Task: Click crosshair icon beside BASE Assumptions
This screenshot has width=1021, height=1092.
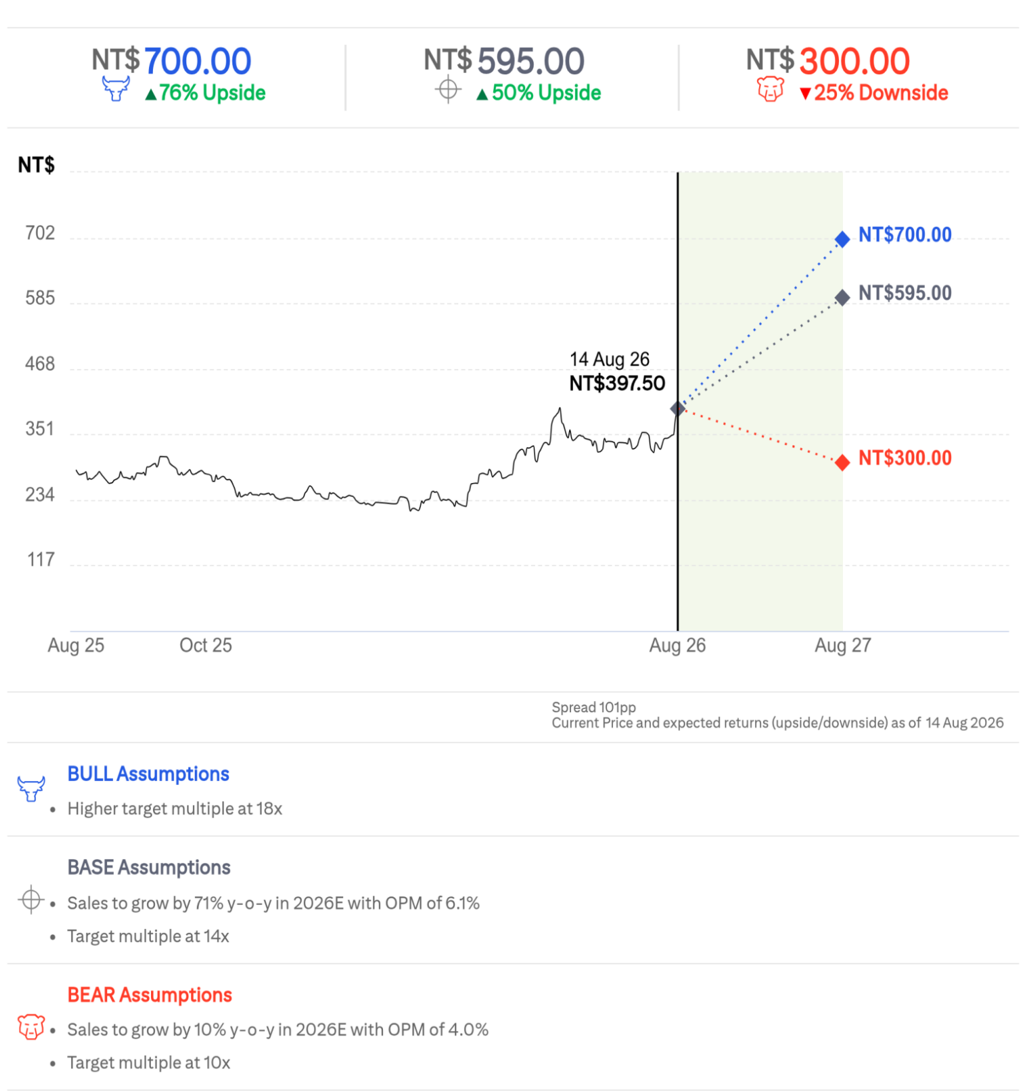Action: [31, 900]
